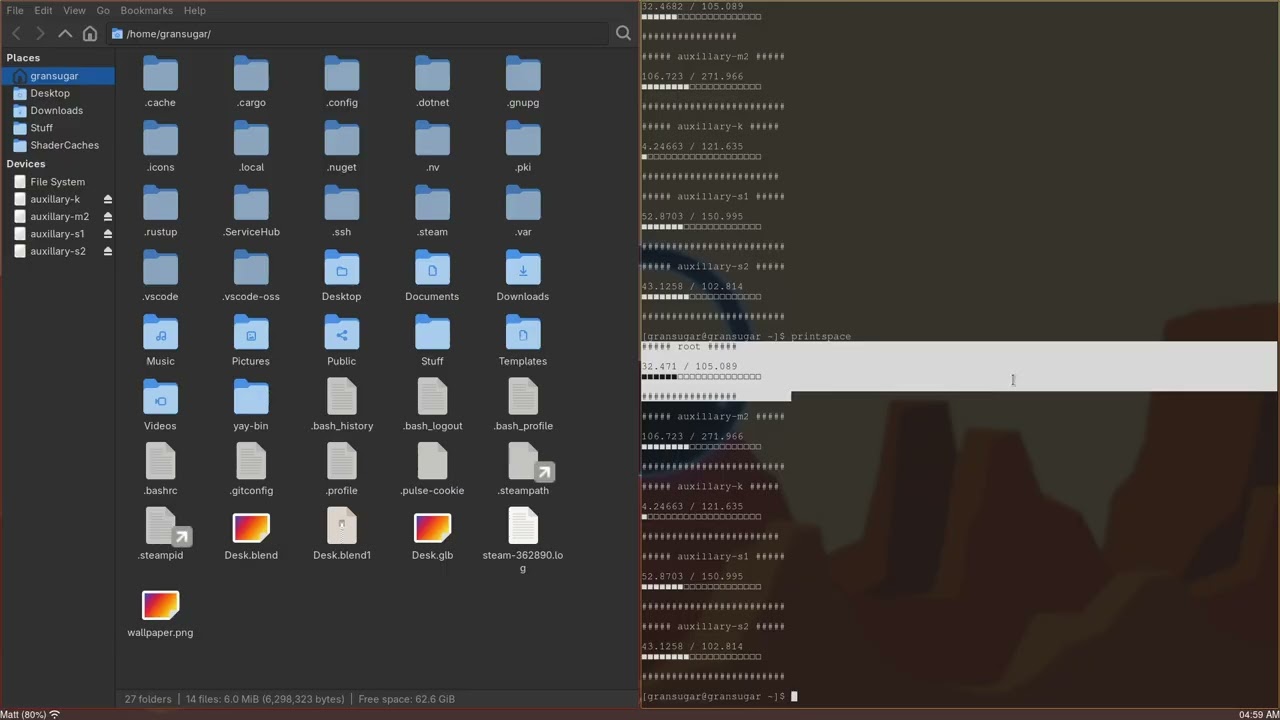
Task: Eject the auxillary-m2 drive
Action: 107,217
